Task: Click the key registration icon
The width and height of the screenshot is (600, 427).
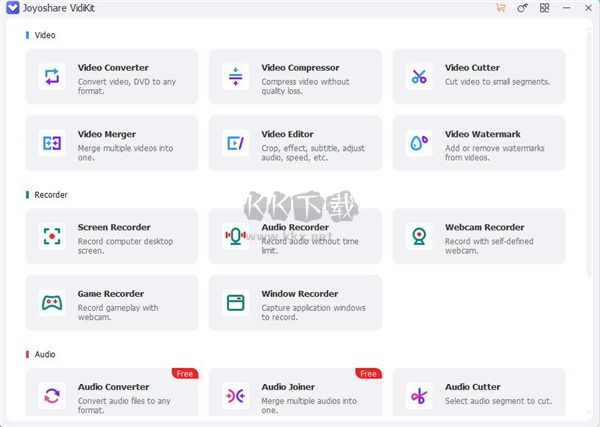Action: tap(522, 8)
